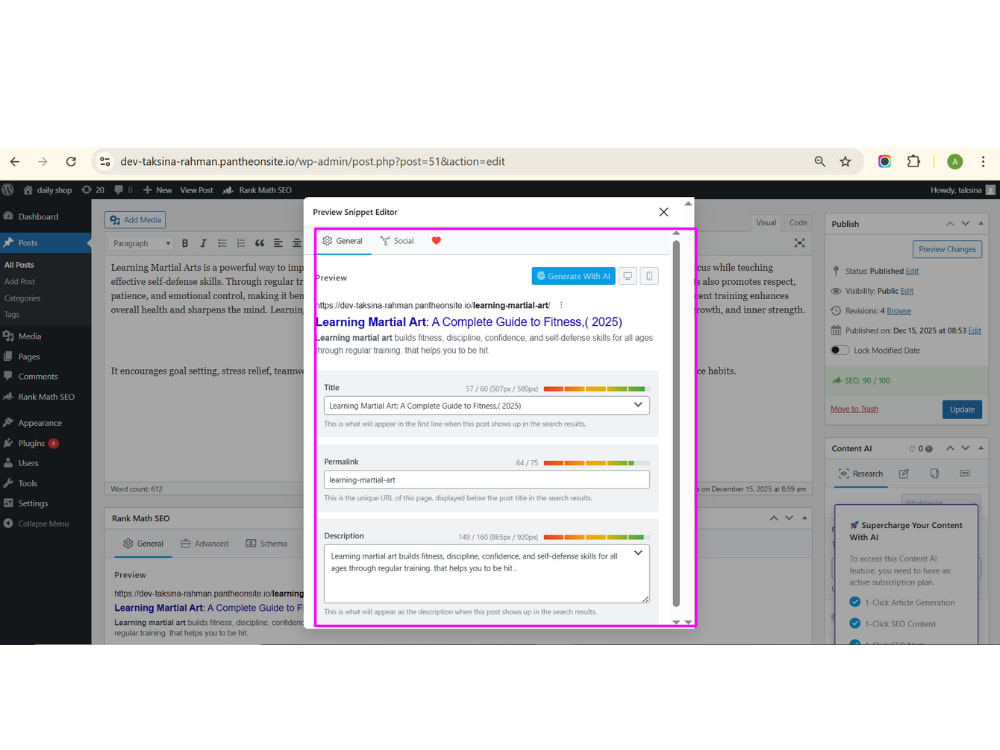Move Rank Math SEO metabox up
The width and height of the screenshot is (1000, 750).
(774, 518)
